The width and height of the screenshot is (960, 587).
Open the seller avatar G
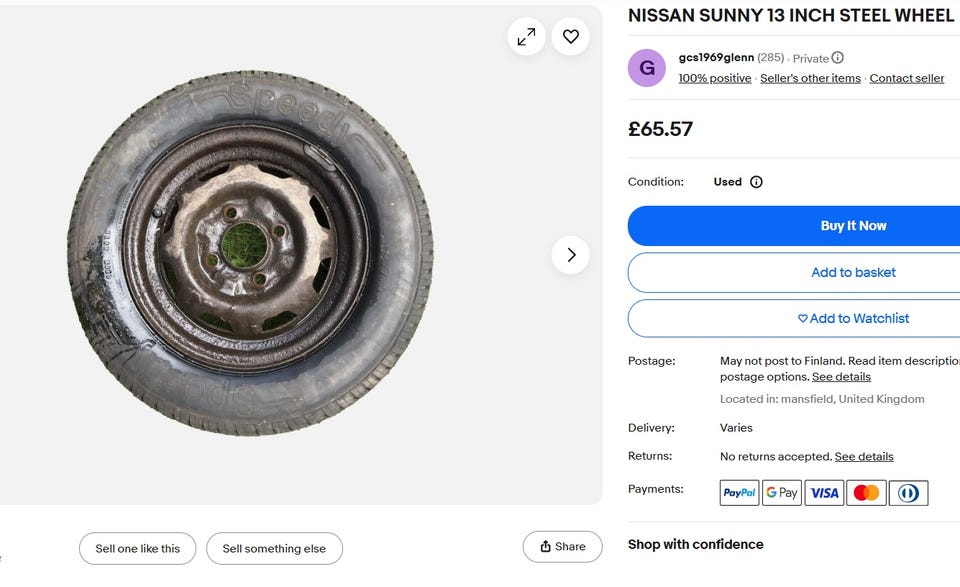coord(647,68)
